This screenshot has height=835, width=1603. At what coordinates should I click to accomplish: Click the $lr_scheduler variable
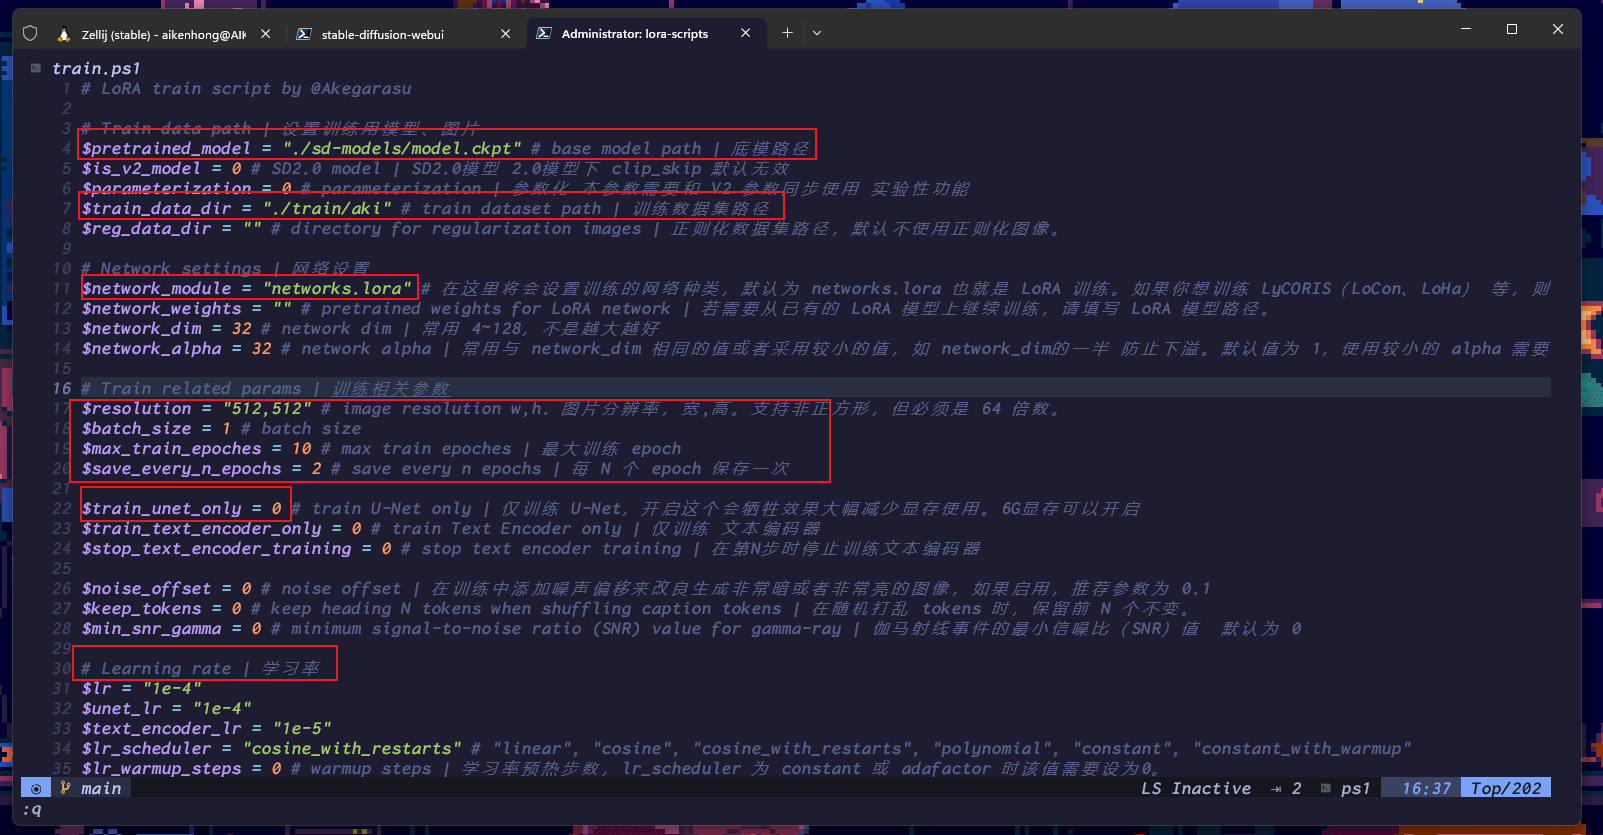[146, 748]
